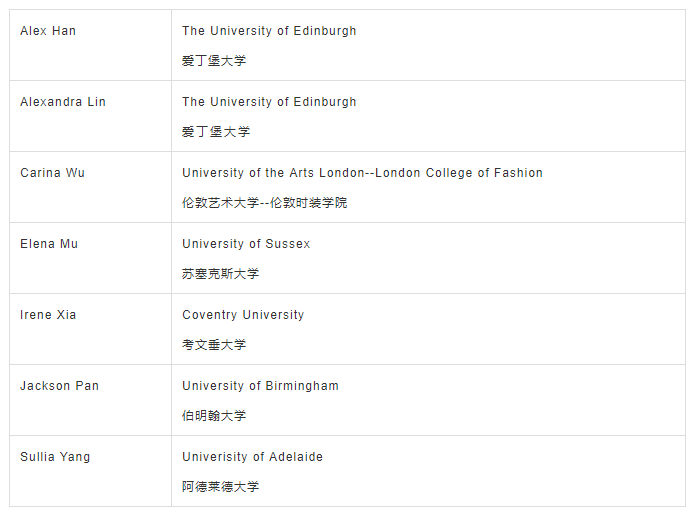
Task: Select the Alexandra Lin name cell
Action: coord(63,102)
